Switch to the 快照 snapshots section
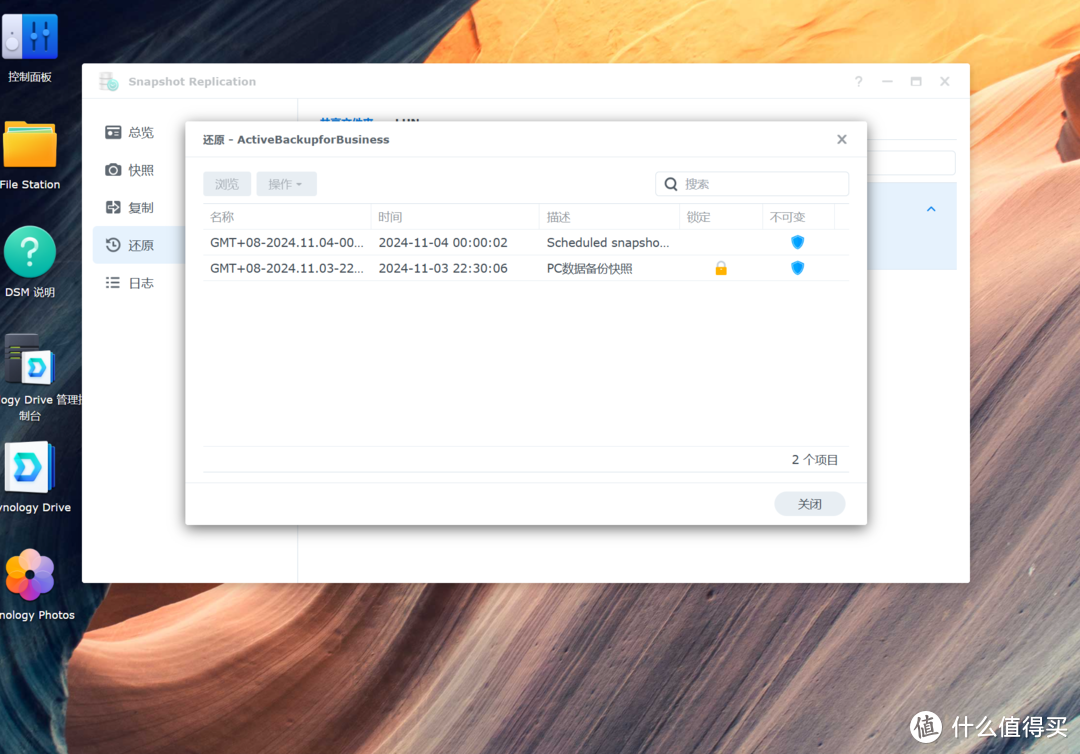 [140, 170]
